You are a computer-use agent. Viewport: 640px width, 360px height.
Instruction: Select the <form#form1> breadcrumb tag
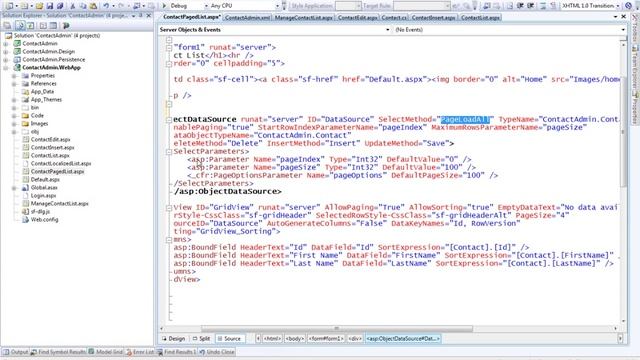click(326, 339)
